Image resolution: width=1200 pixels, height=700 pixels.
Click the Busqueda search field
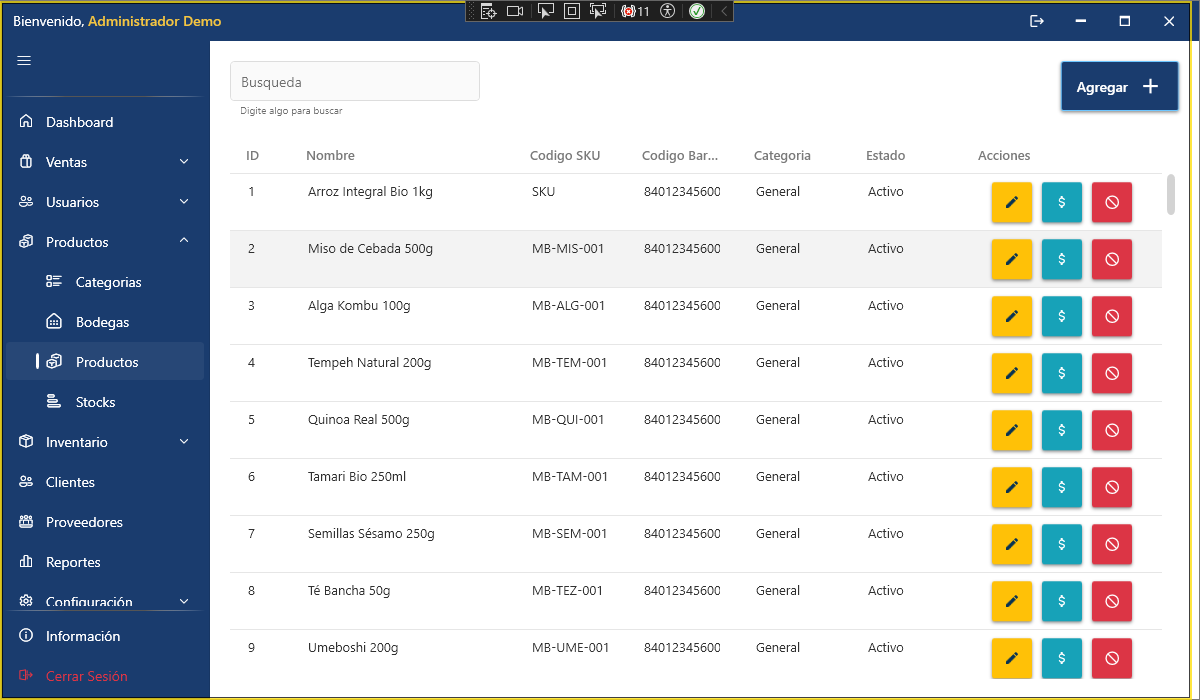(x=355, y=82)
